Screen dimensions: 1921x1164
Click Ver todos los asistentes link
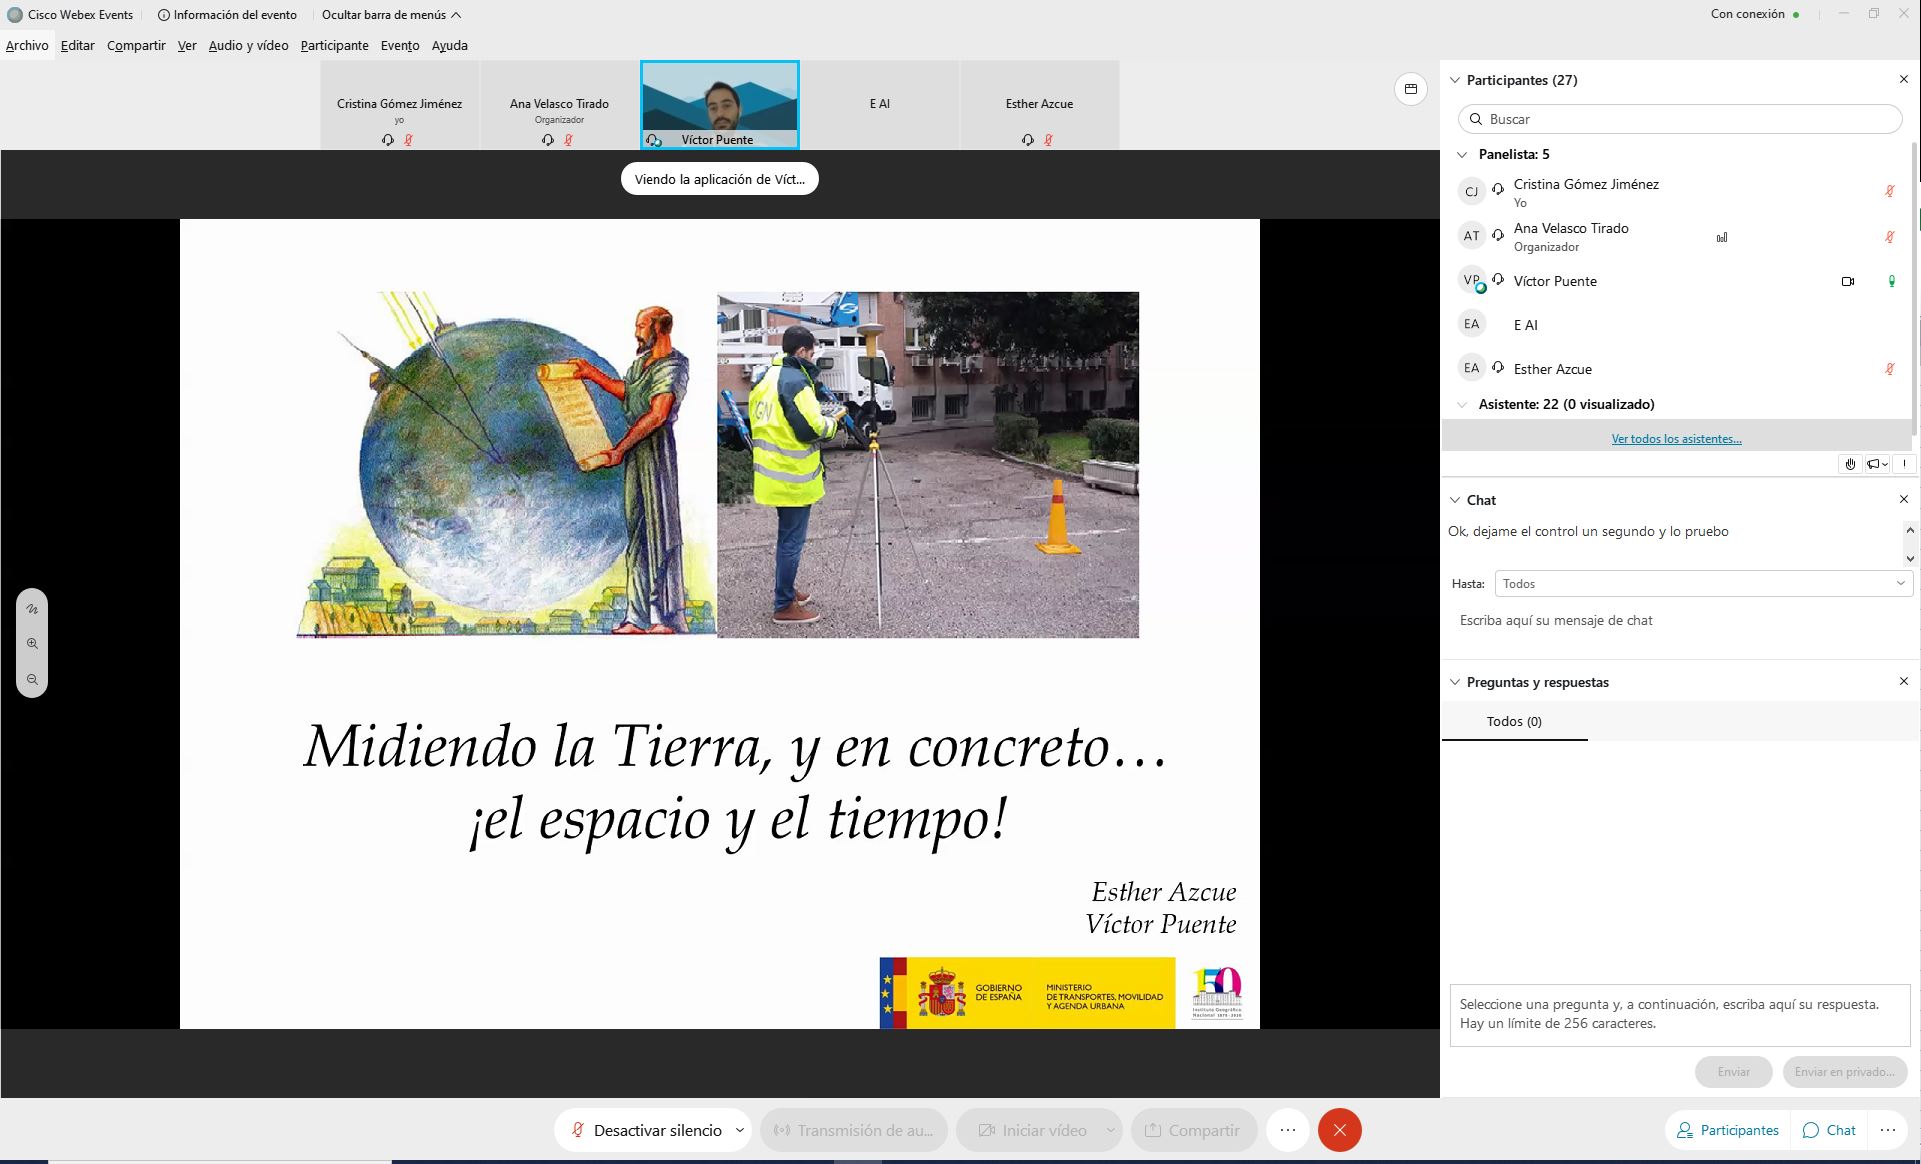pyautogui.click(x=1676, y=438)
